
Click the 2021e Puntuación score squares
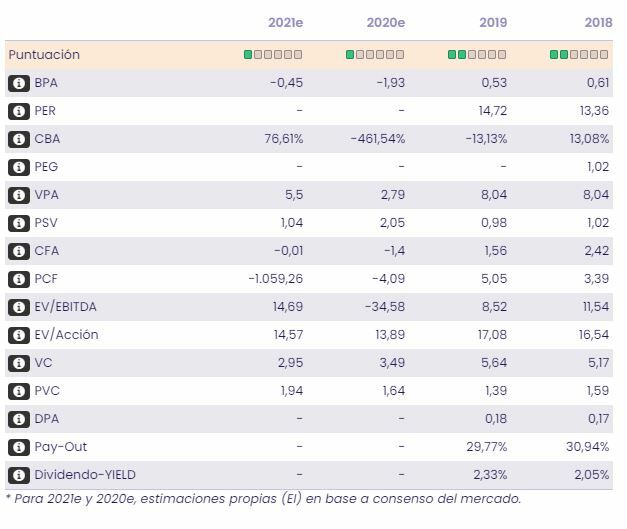[x=273, y=55]
